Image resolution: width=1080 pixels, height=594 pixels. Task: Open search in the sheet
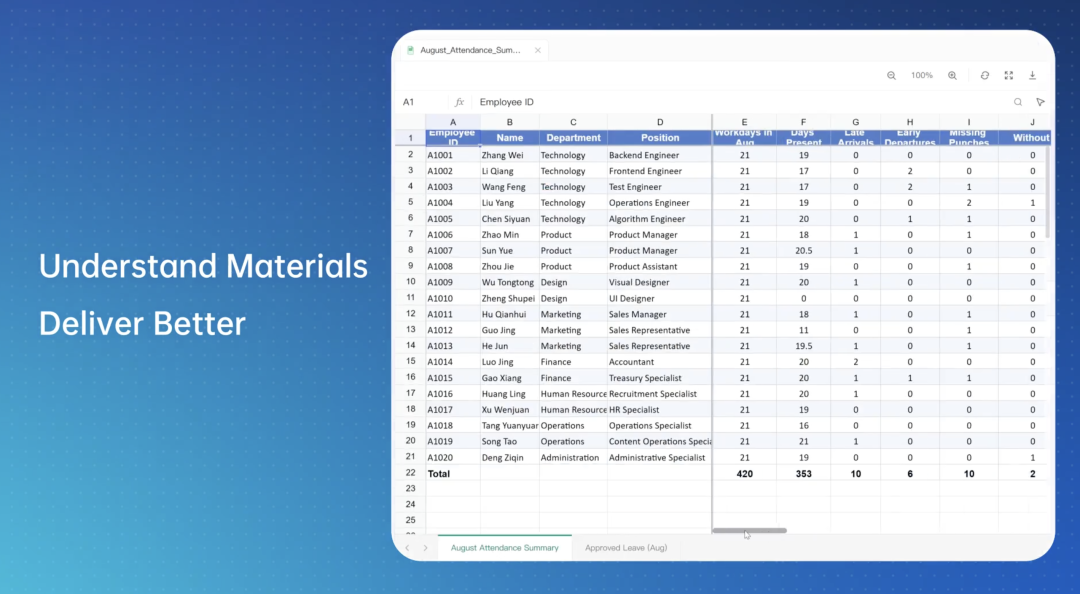click(1017, 102)
